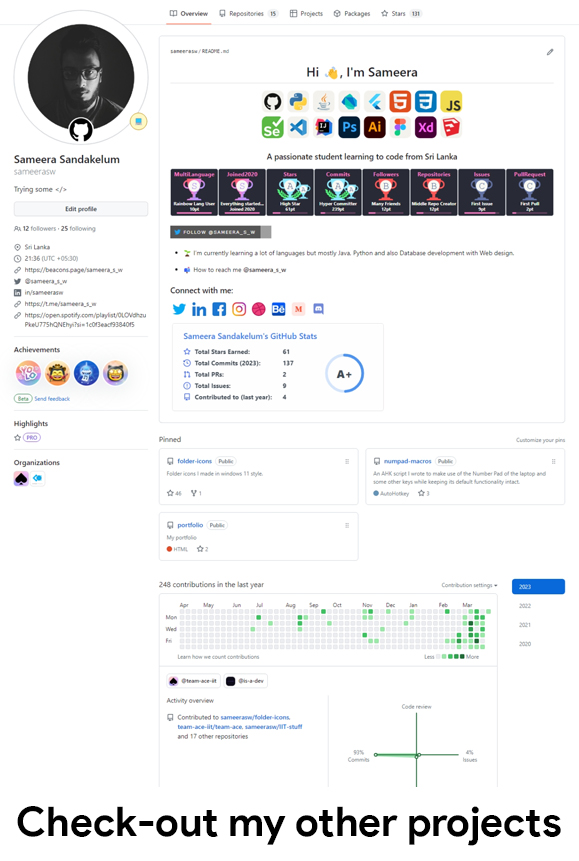The image size is (579, 861).
Task: Click the Instagram icon in social links
Action: pos(239,309)
